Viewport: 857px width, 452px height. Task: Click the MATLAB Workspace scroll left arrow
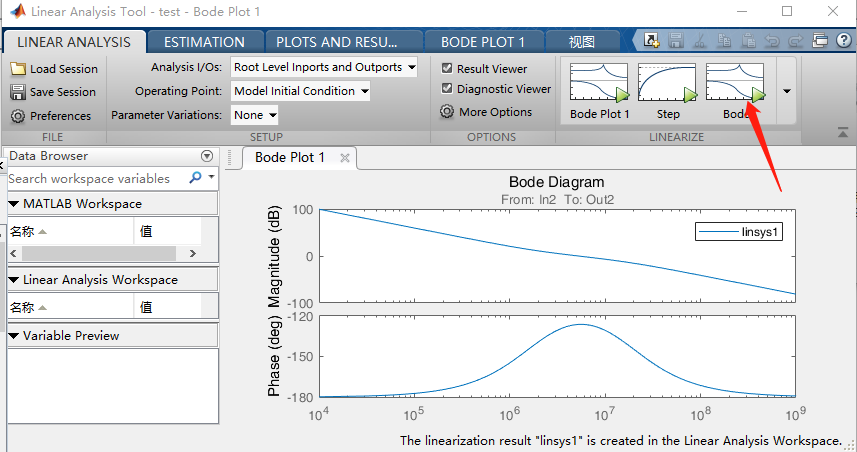[x=14, y=253]
